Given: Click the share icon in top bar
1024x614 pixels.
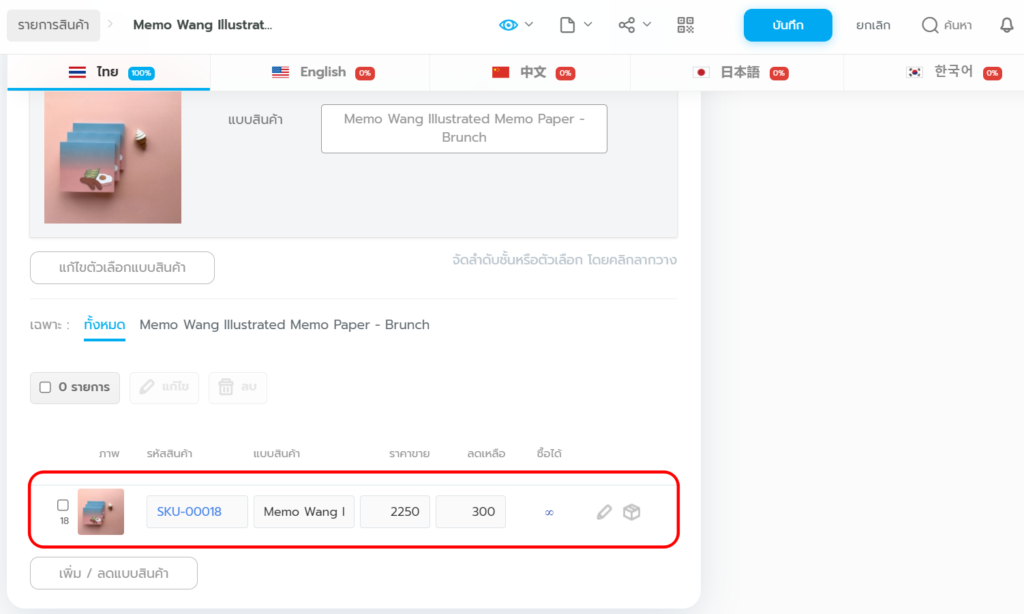Looking at the screenshot, I should 627,25.
